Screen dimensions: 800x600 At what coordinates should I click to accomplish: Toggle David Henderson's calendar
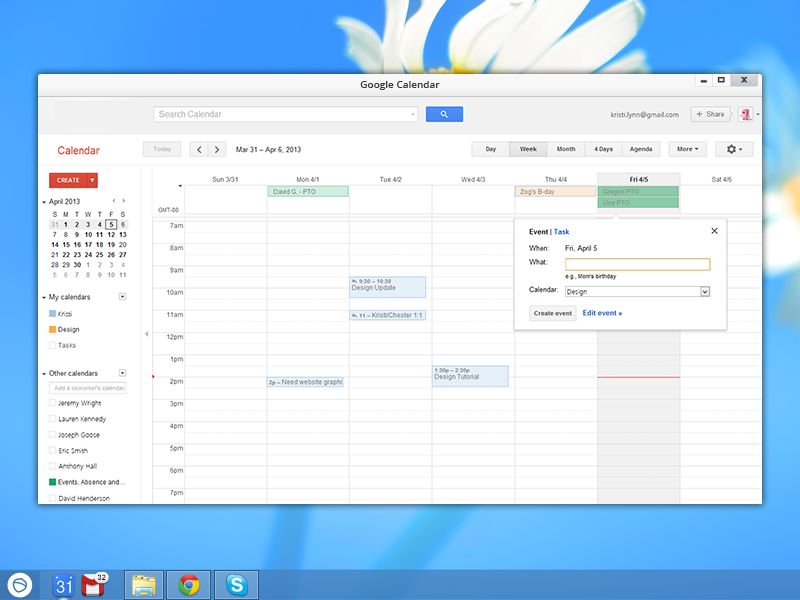(53, 498)
